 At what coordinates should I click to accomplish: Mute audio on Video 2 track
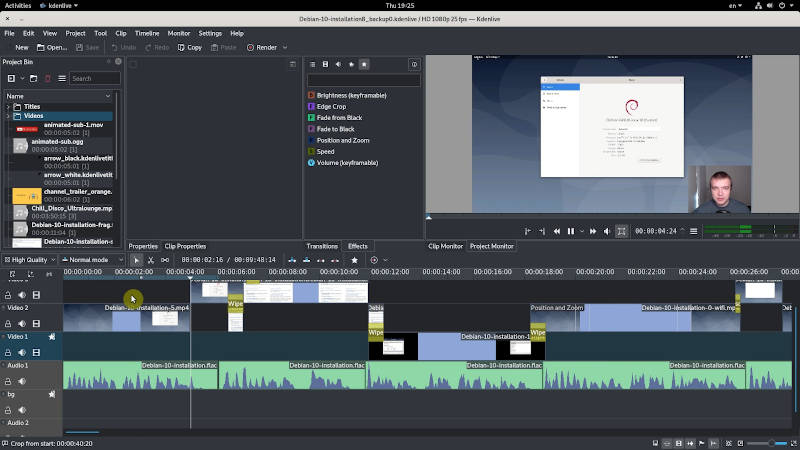(22, 323)
